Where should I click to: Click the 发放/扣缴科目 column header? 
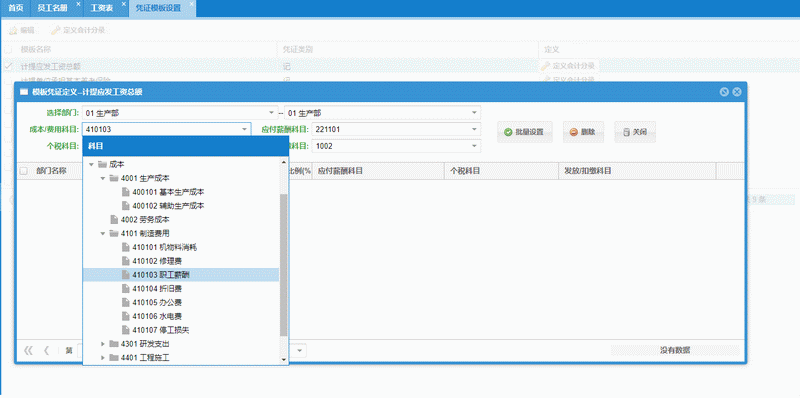[x=637, y=171]
